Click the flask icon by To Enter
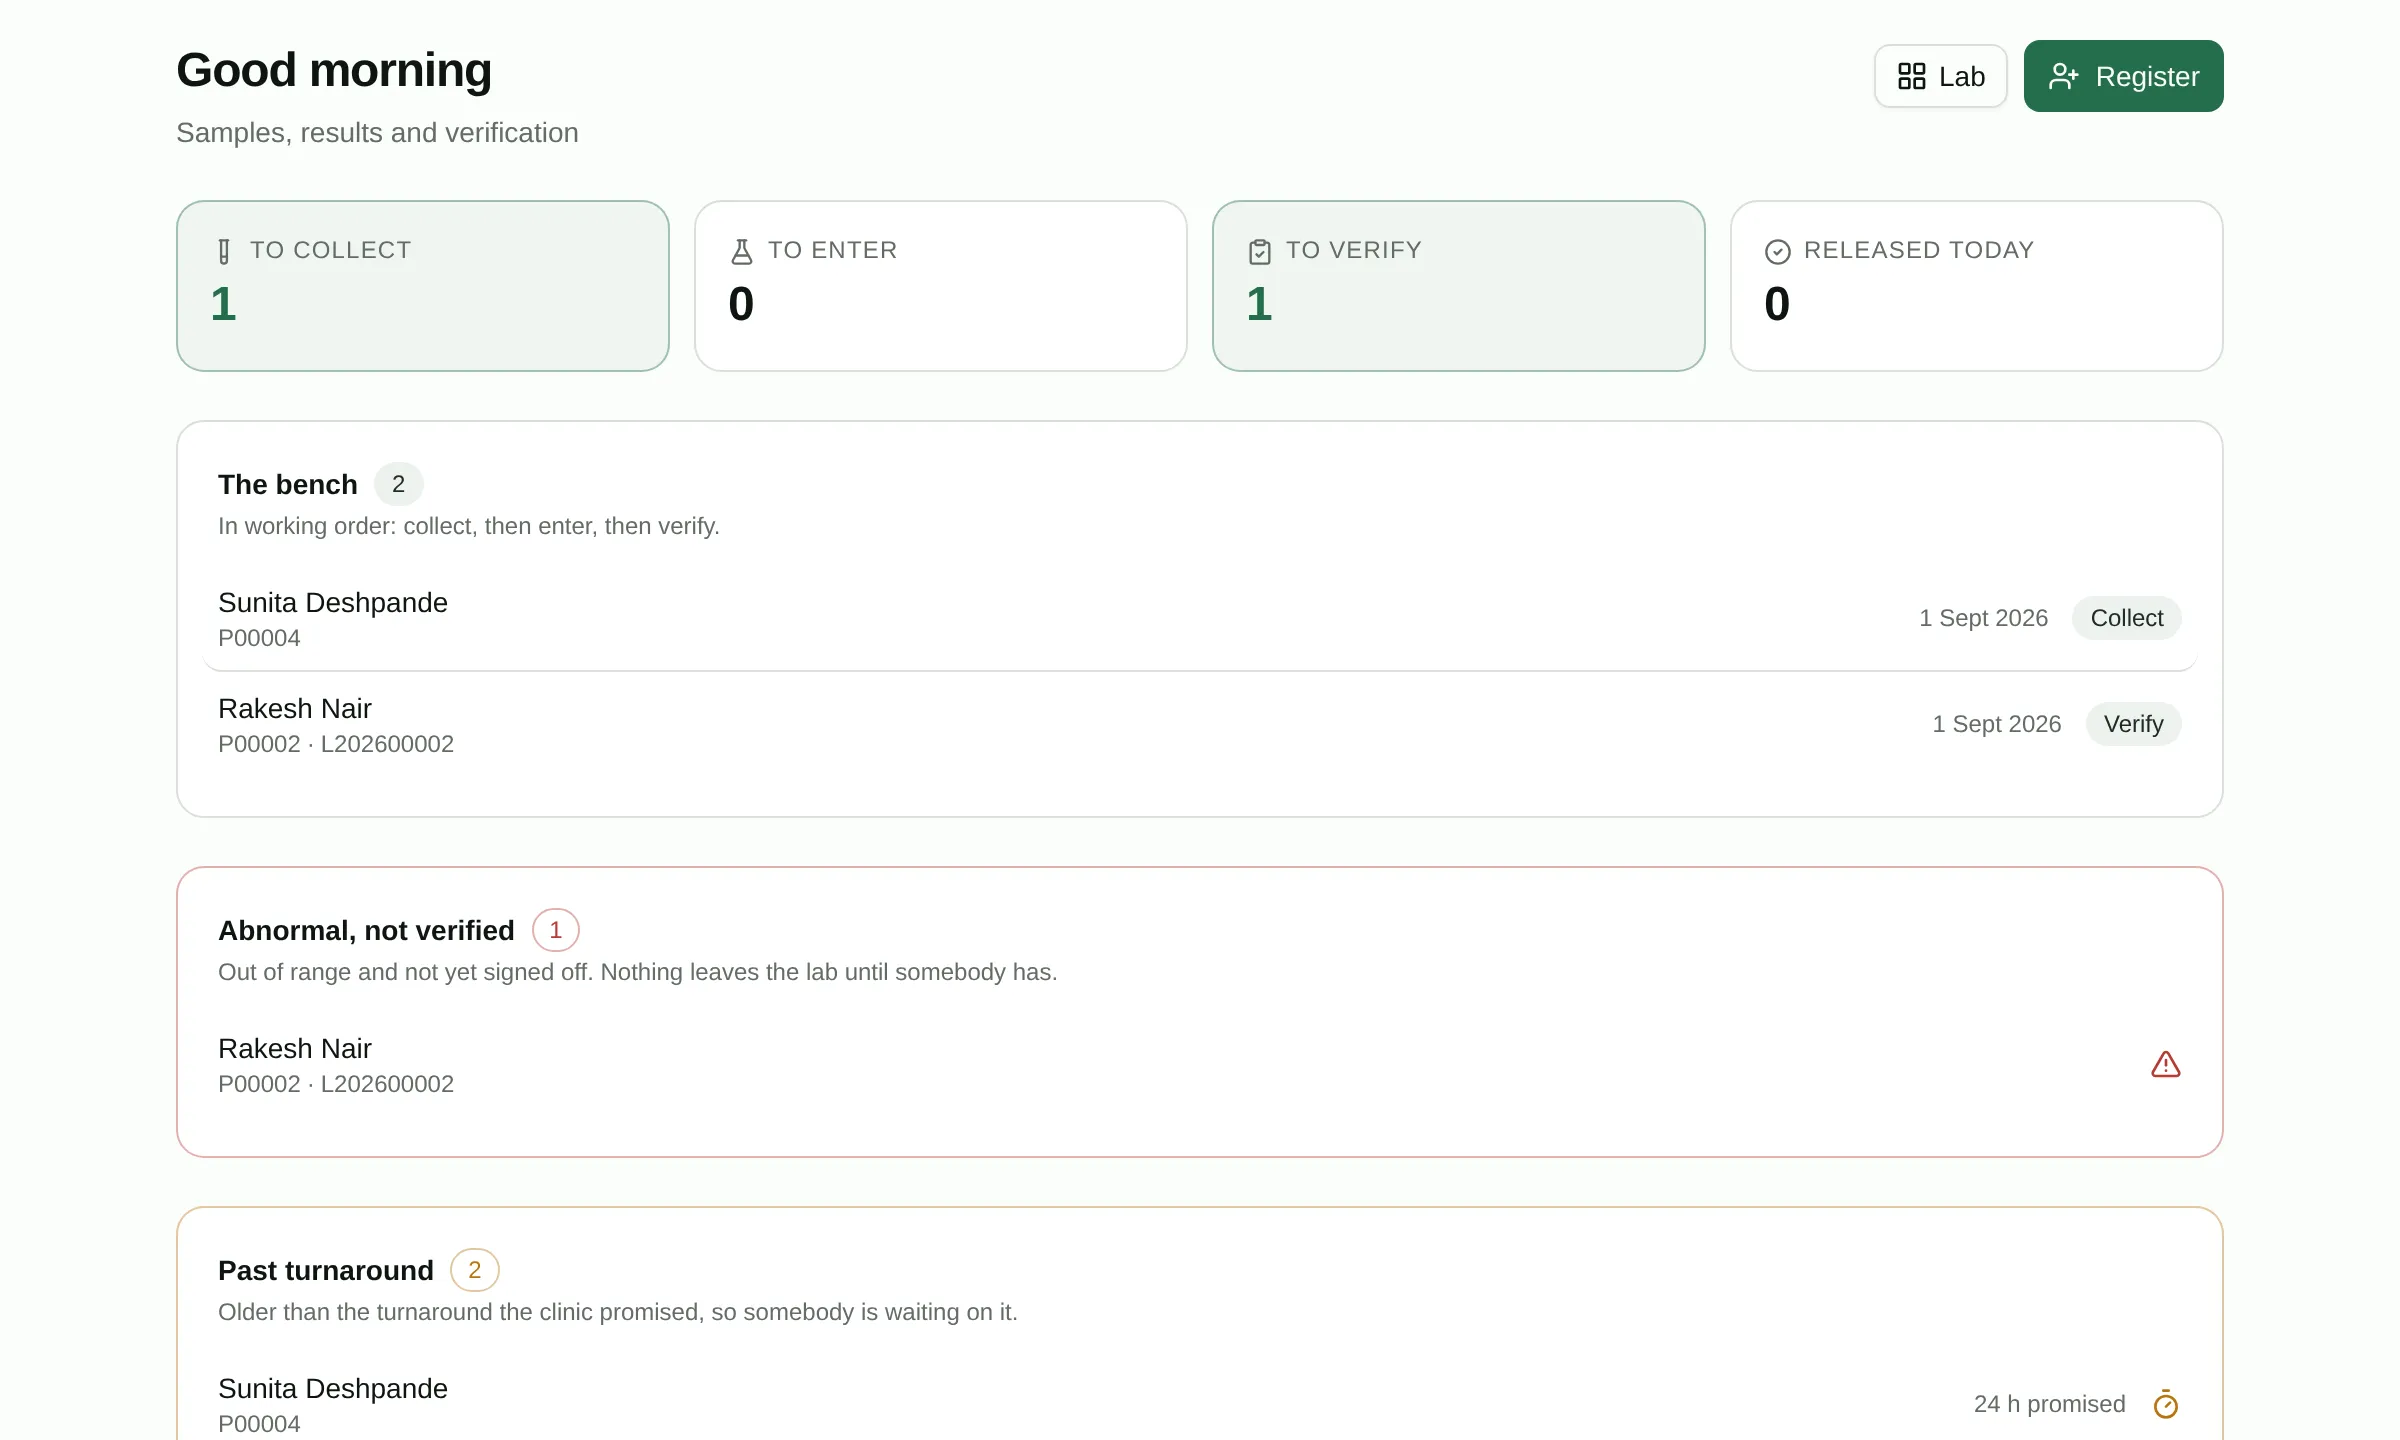The width and height of the screenshot is (2400, 1440). [x=742, y=251]
